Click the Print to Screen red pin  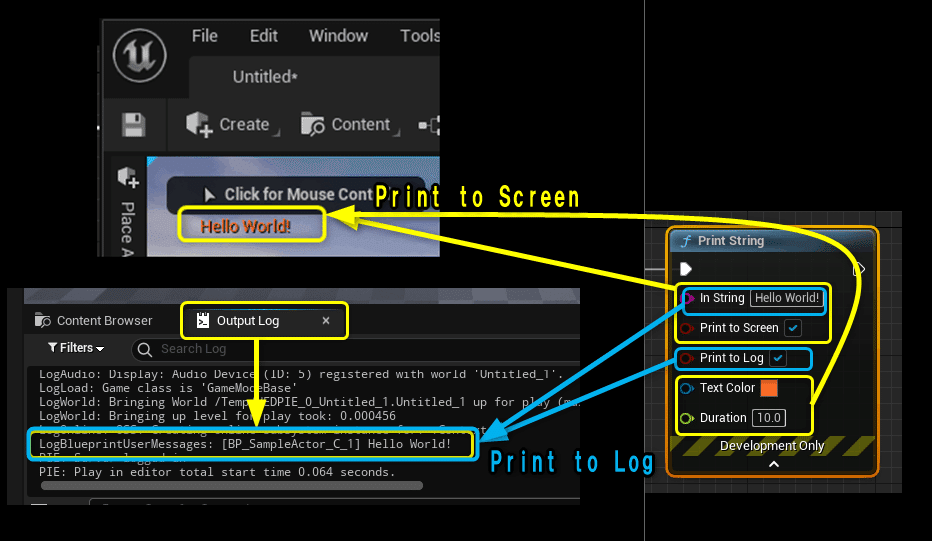pos(687,328)
